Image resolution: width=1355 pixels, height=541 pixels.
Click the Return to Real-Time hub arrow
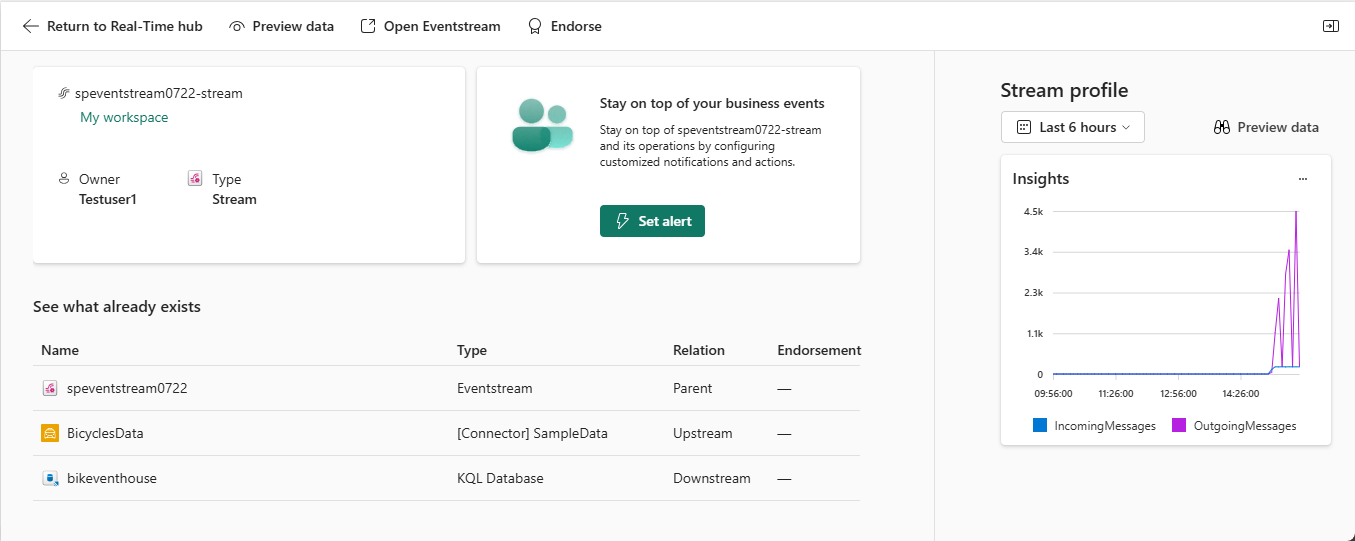tap(30, 26)
